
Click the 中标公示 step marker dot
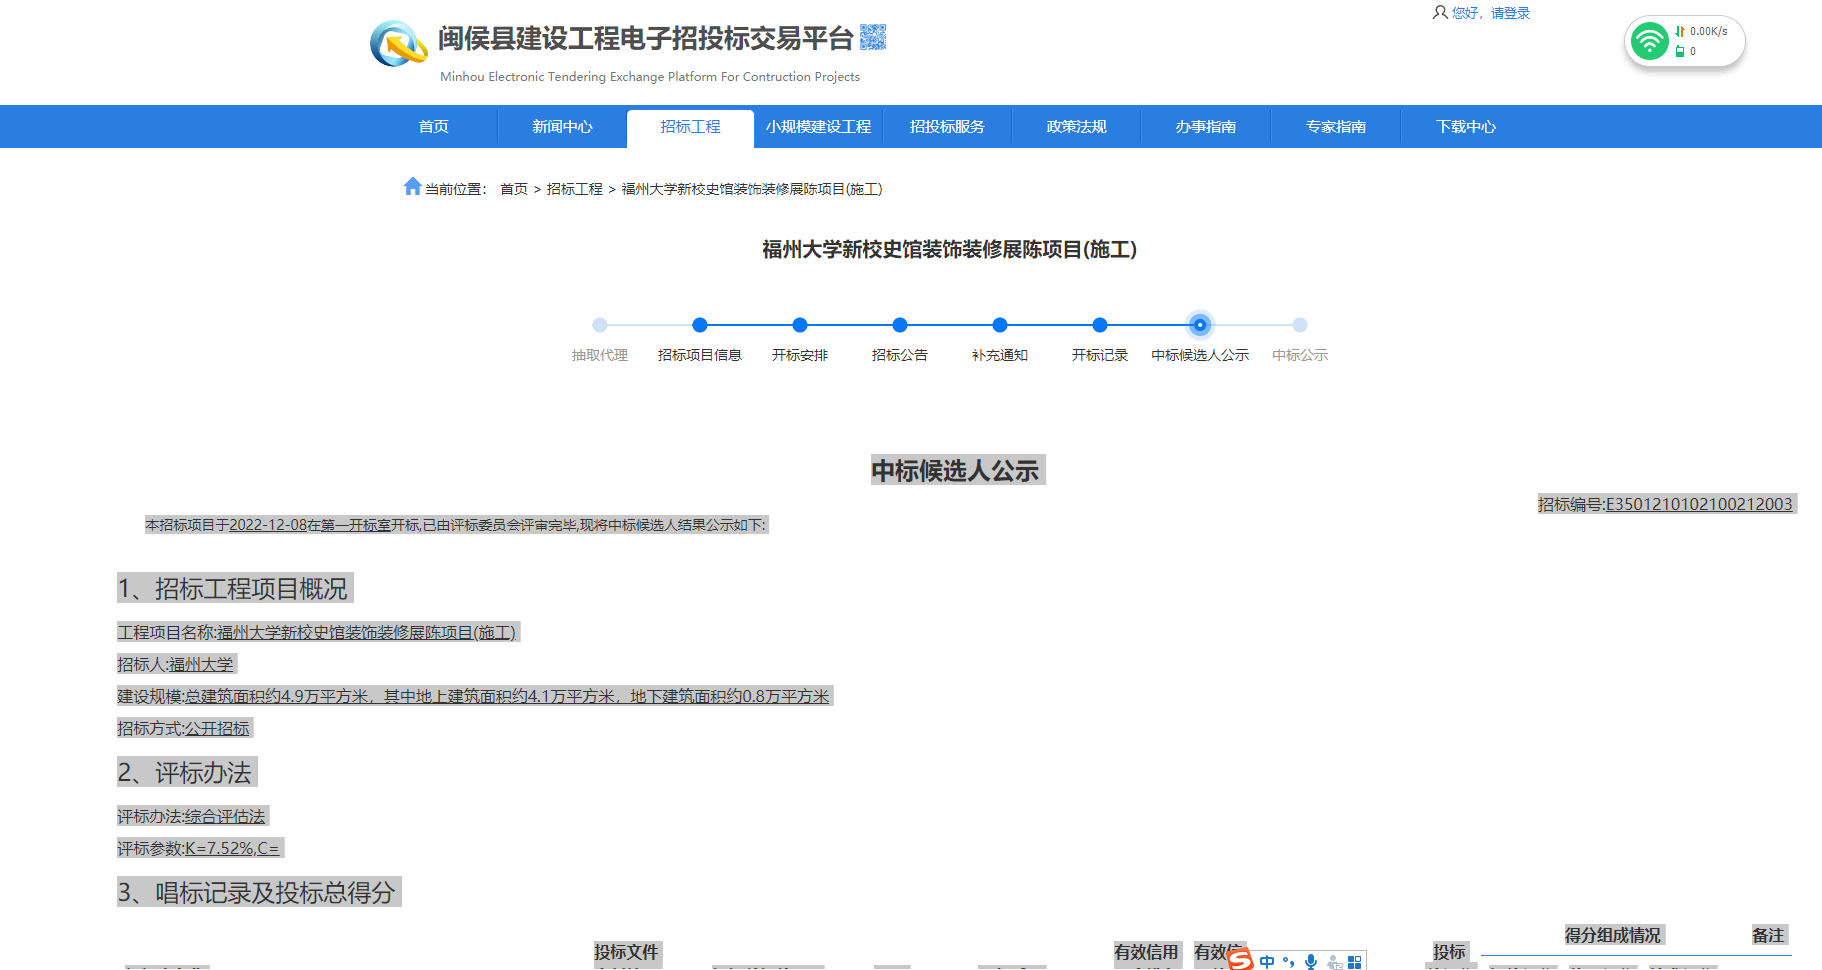pos(1300,325)
